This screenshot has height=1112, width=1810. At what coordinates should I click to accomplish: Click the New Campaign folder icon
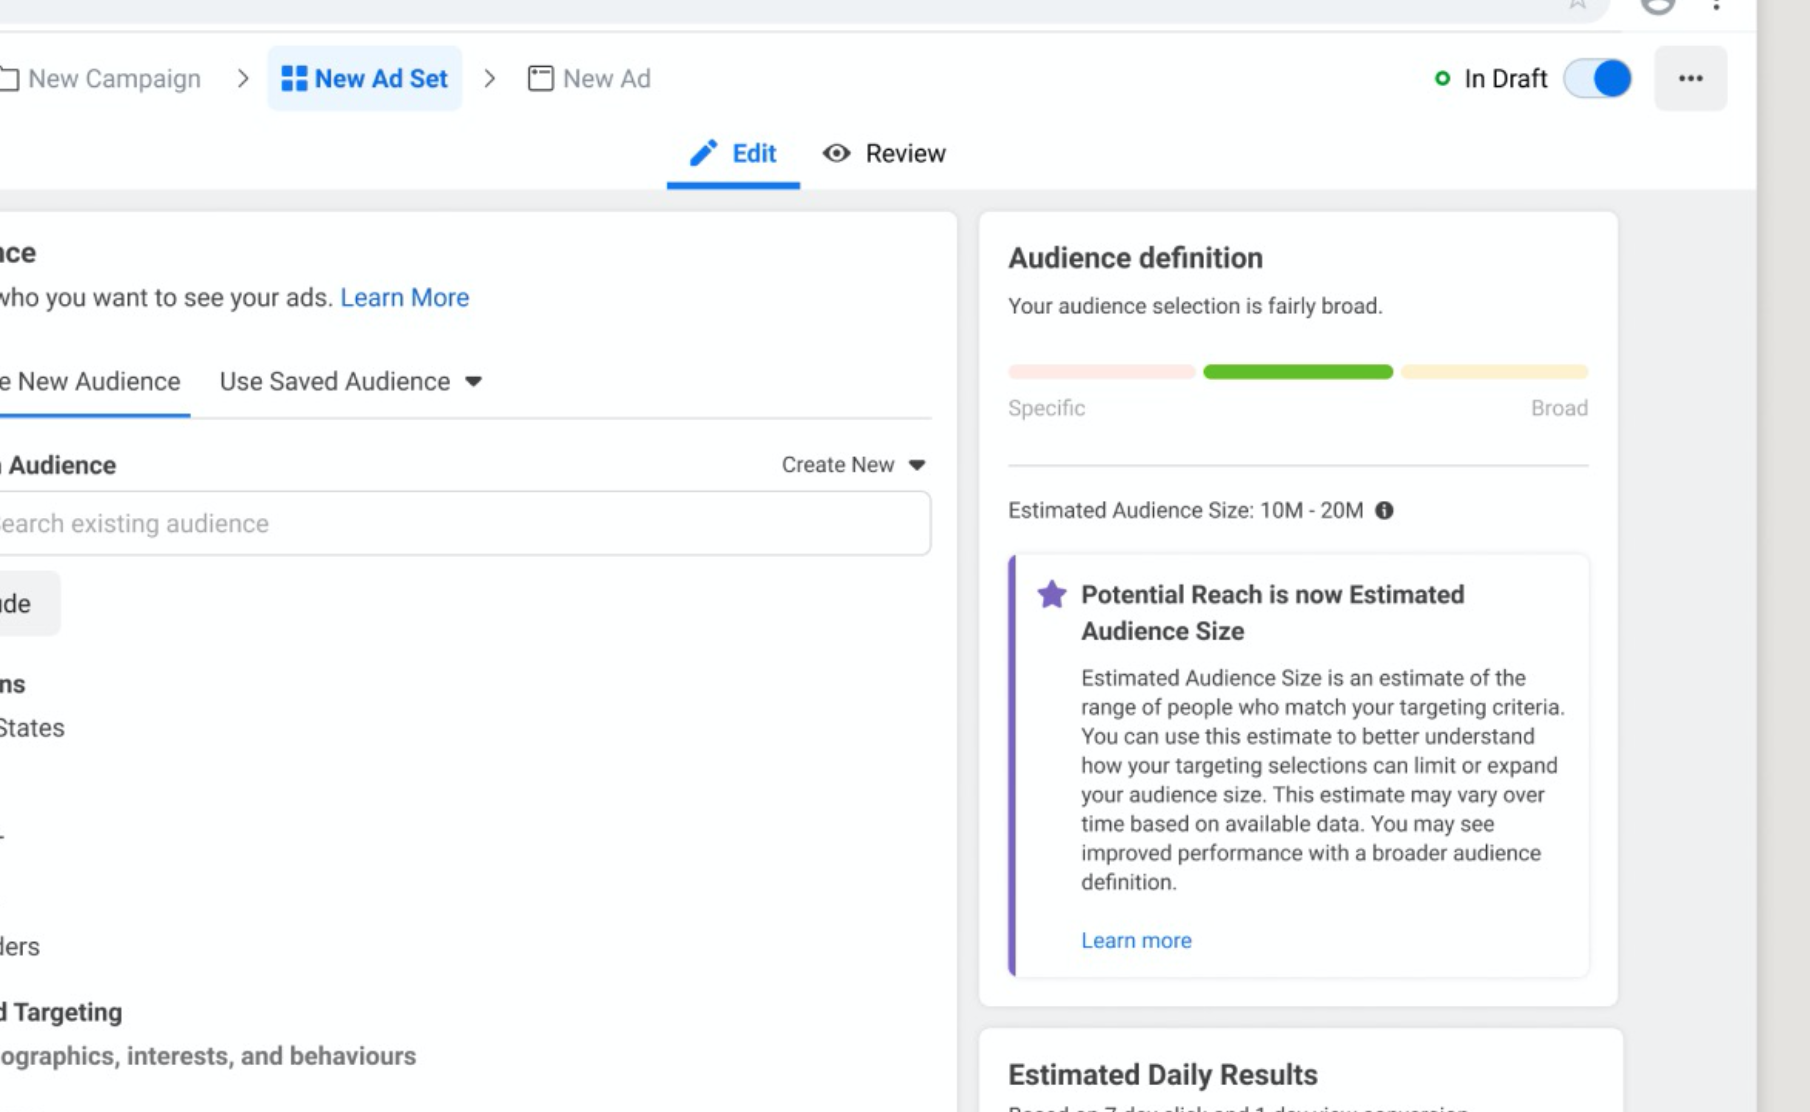[x=10, y=78]
